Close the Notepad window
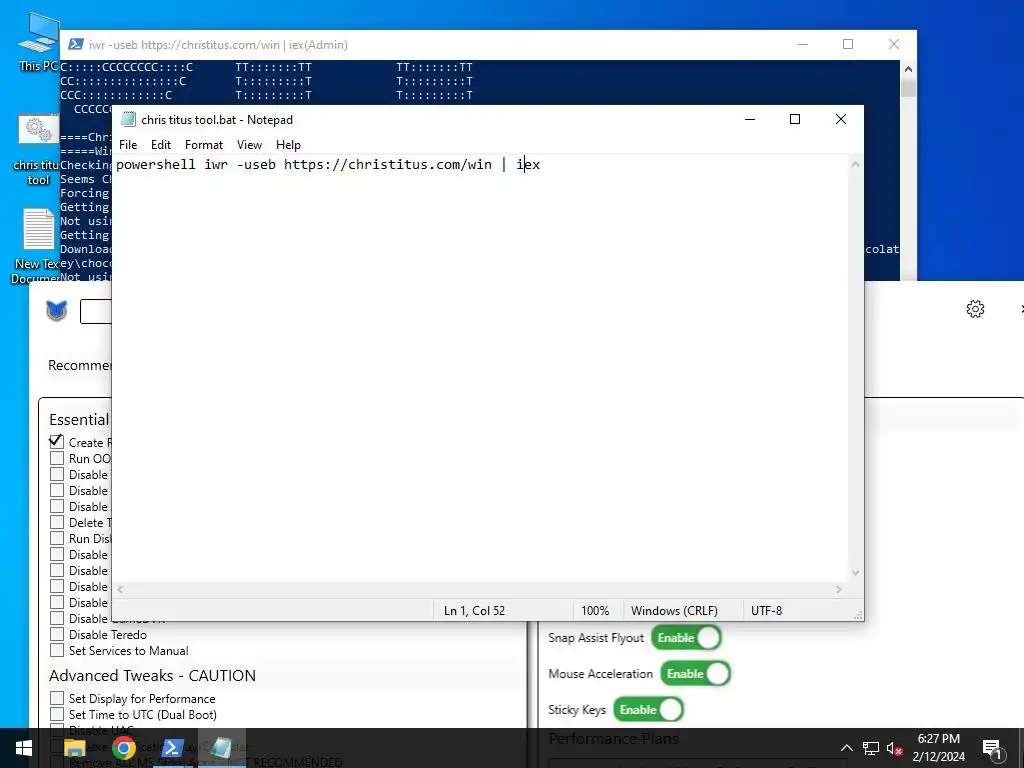1024x768 pixels. 841,119
